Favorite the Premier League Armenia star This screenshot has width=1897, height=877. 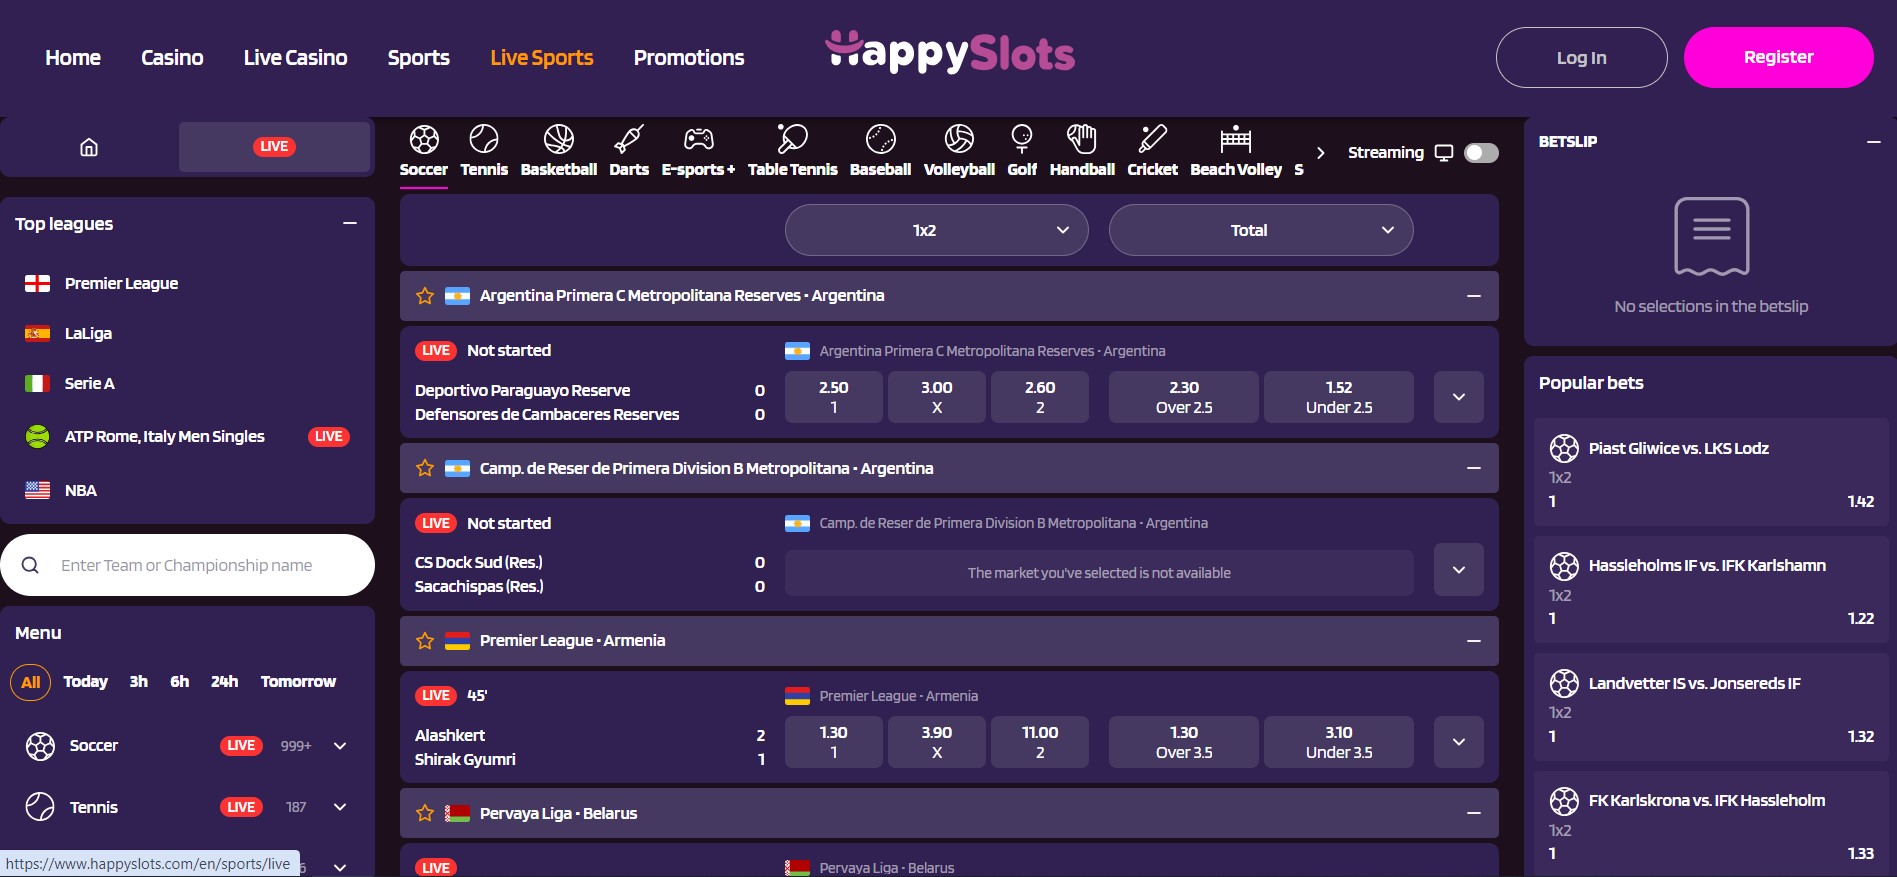[425, 641]
